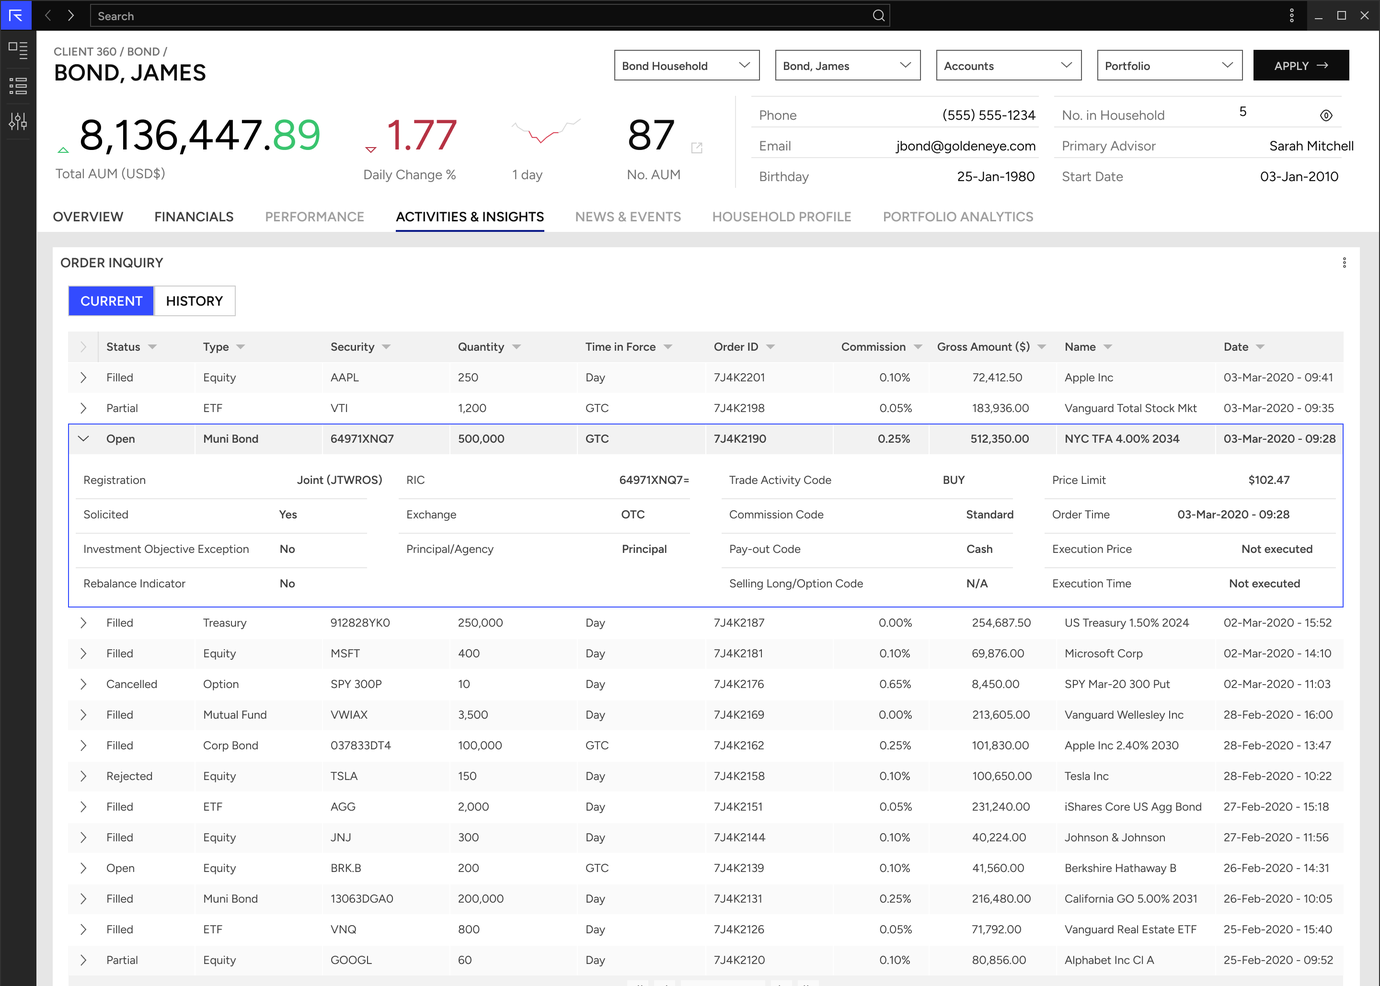Click the Search input field

(490, 15)
